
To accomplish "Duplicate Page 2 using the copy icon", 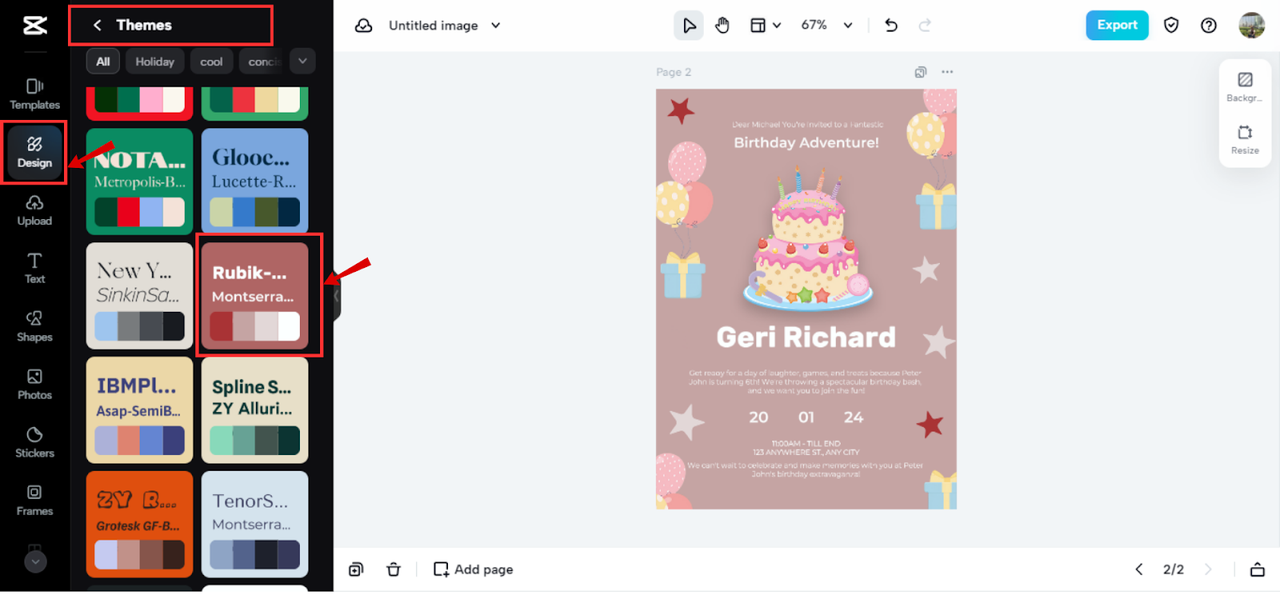I will click(x=921, y=72).
